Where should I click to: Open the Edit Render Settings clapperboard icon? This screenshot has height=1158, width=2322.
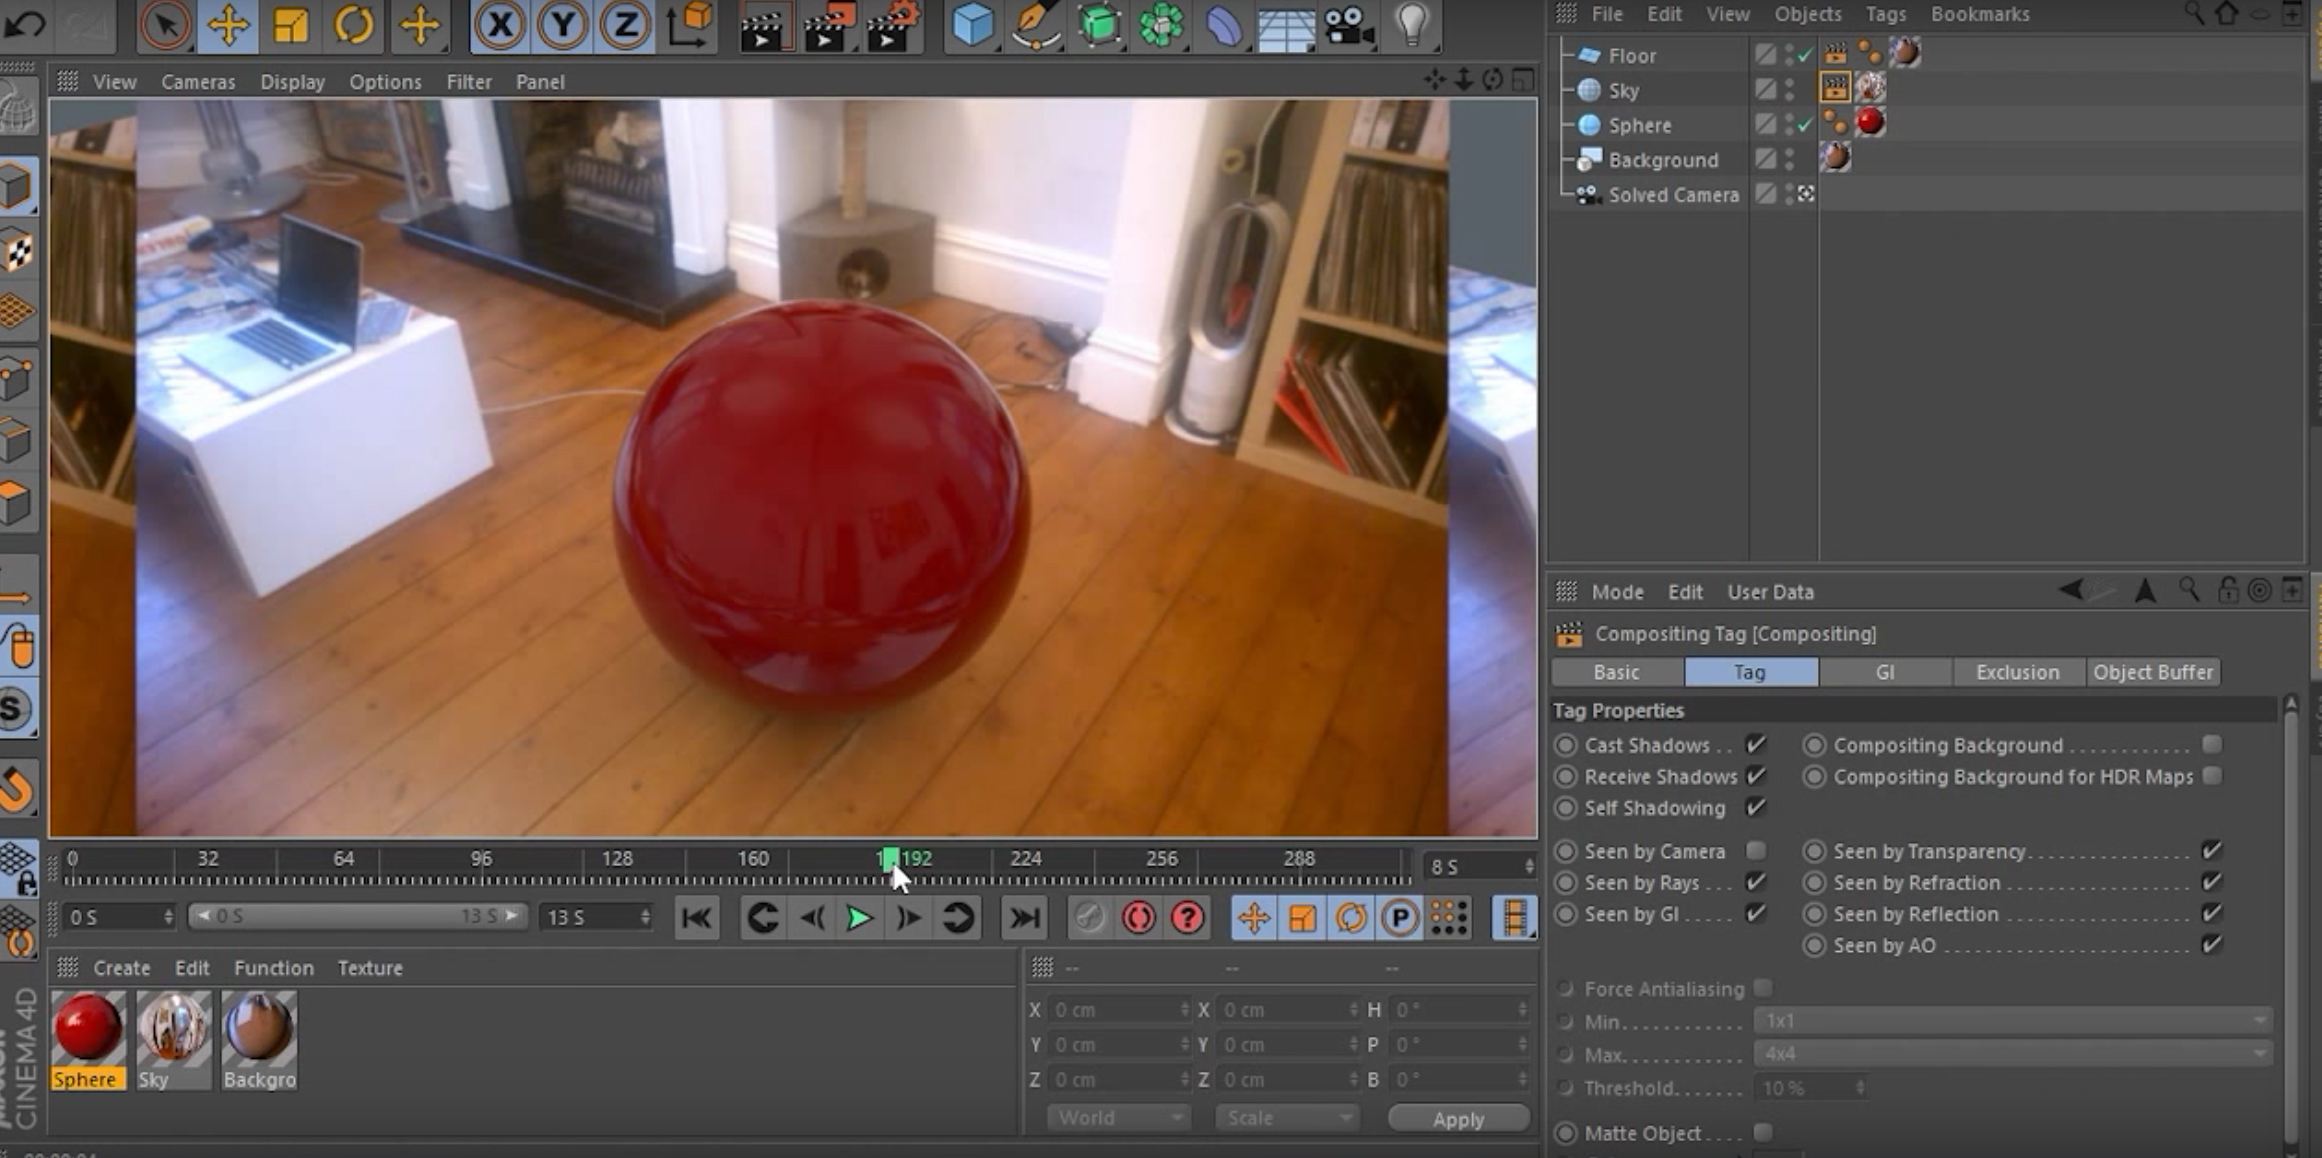tap(889, 24)
